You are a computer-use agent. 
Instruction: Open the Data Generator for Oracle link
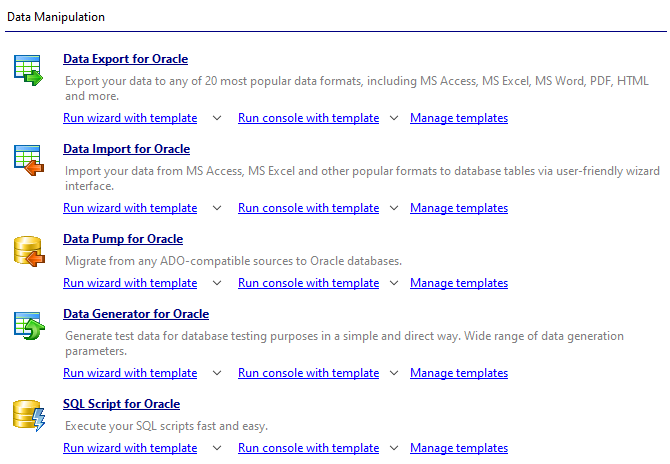(136, 314)
